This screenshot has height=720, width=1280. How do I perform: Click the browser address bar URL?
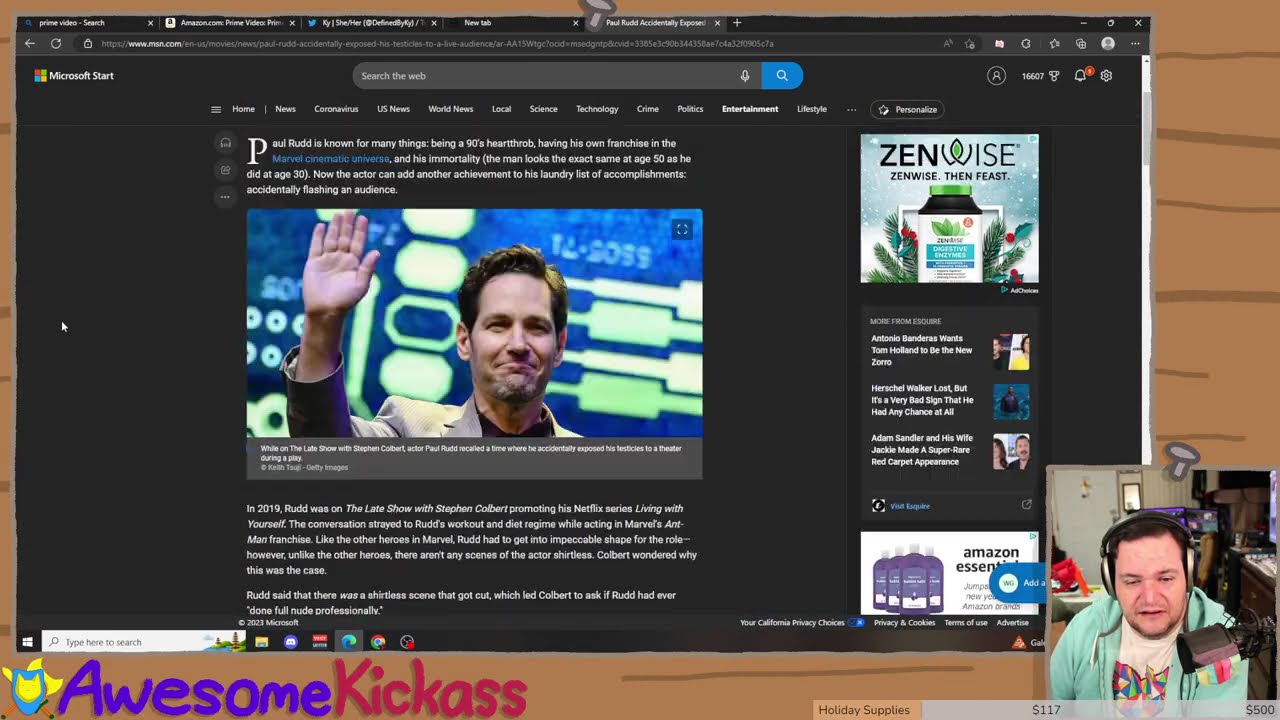[x=437, y=44]
